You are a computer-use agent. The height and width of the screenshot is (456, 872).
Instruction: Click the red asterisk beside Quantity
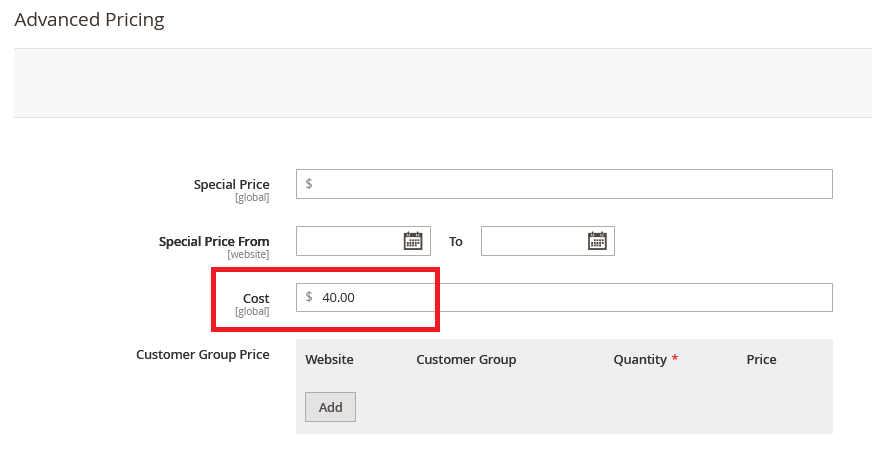pyautogui.click(x=675, y=359)
